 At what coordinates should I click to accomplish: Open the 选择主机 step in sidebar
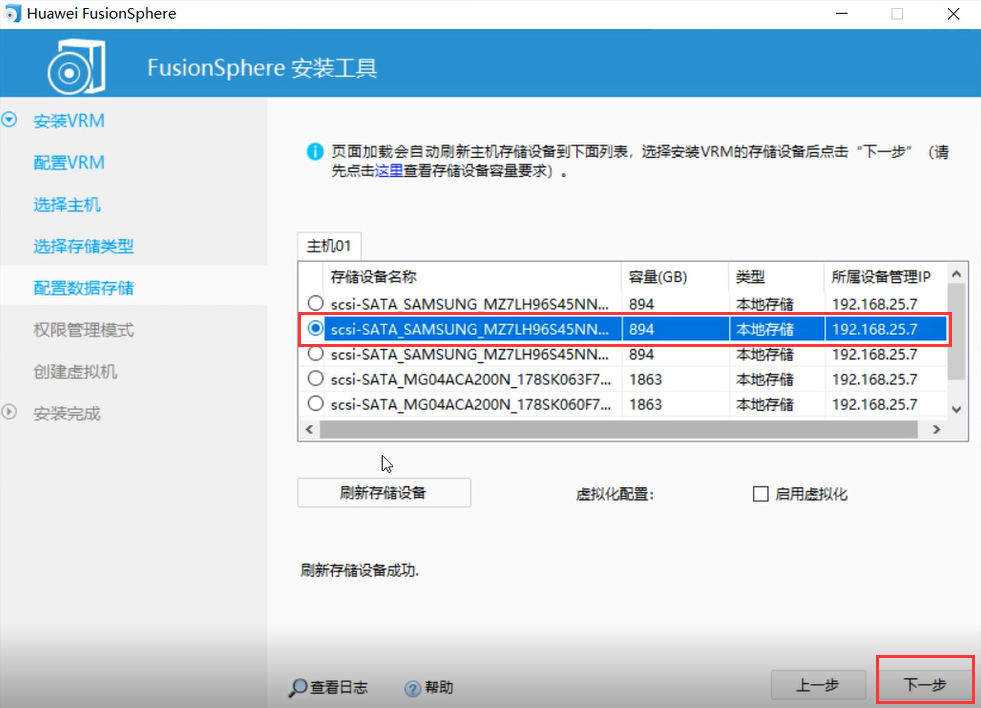click(x=66, y=205)
